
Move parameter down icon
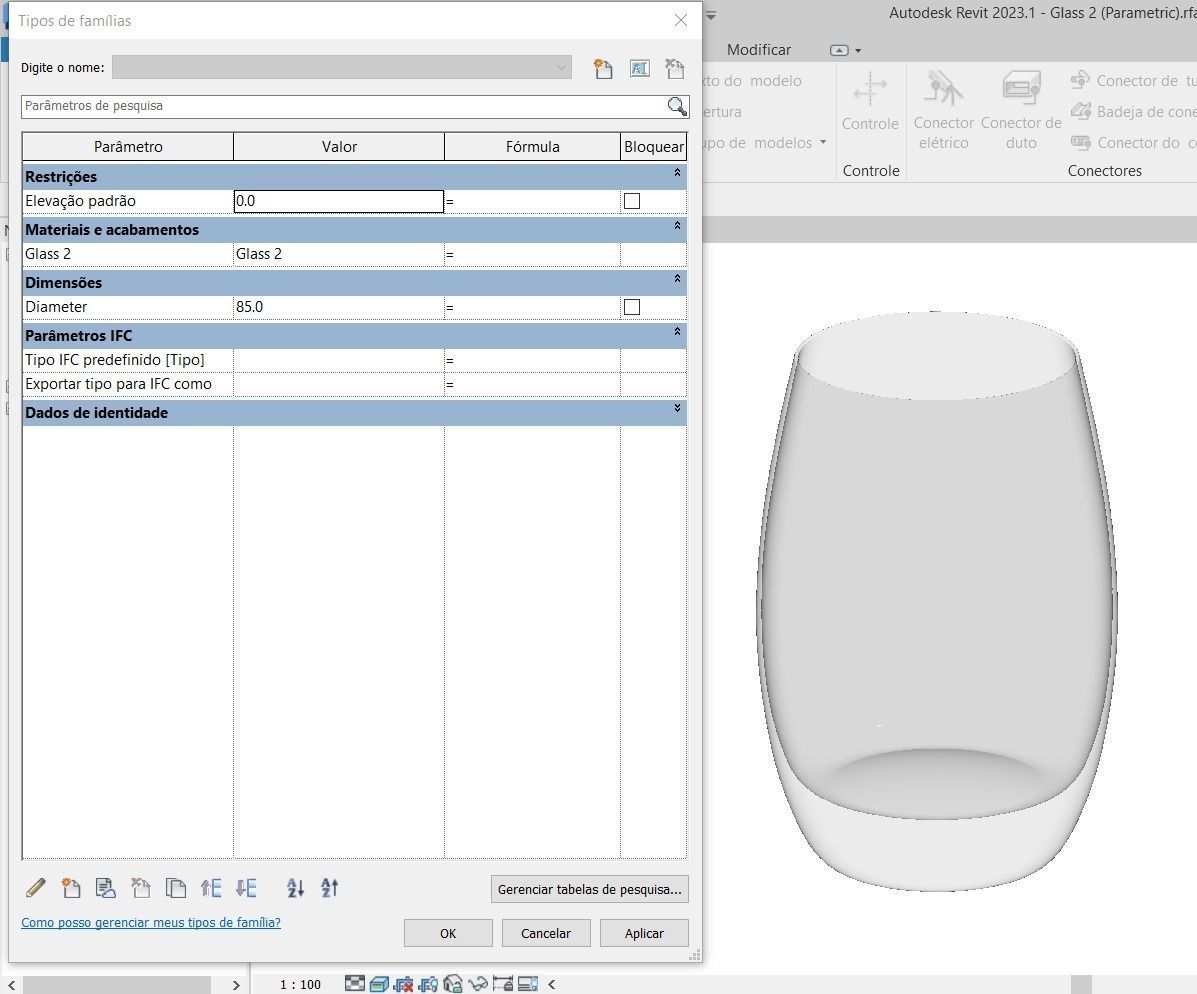click(246, 888)
